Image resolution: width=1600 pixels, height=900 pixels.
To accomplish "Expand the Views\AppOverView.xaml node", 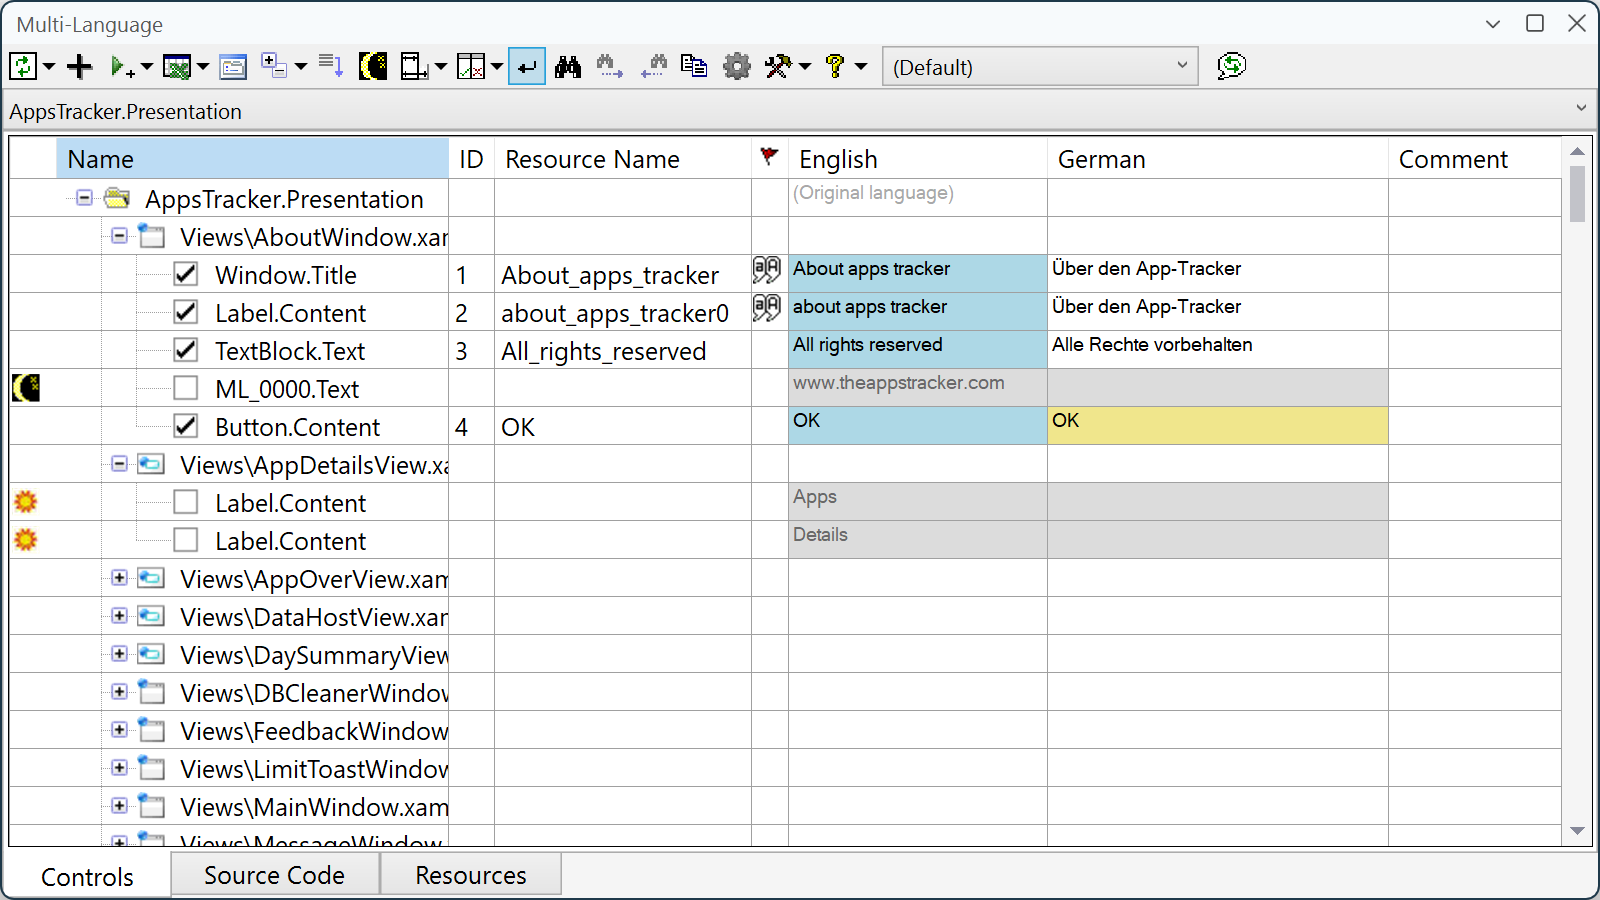I will point(120,578).
